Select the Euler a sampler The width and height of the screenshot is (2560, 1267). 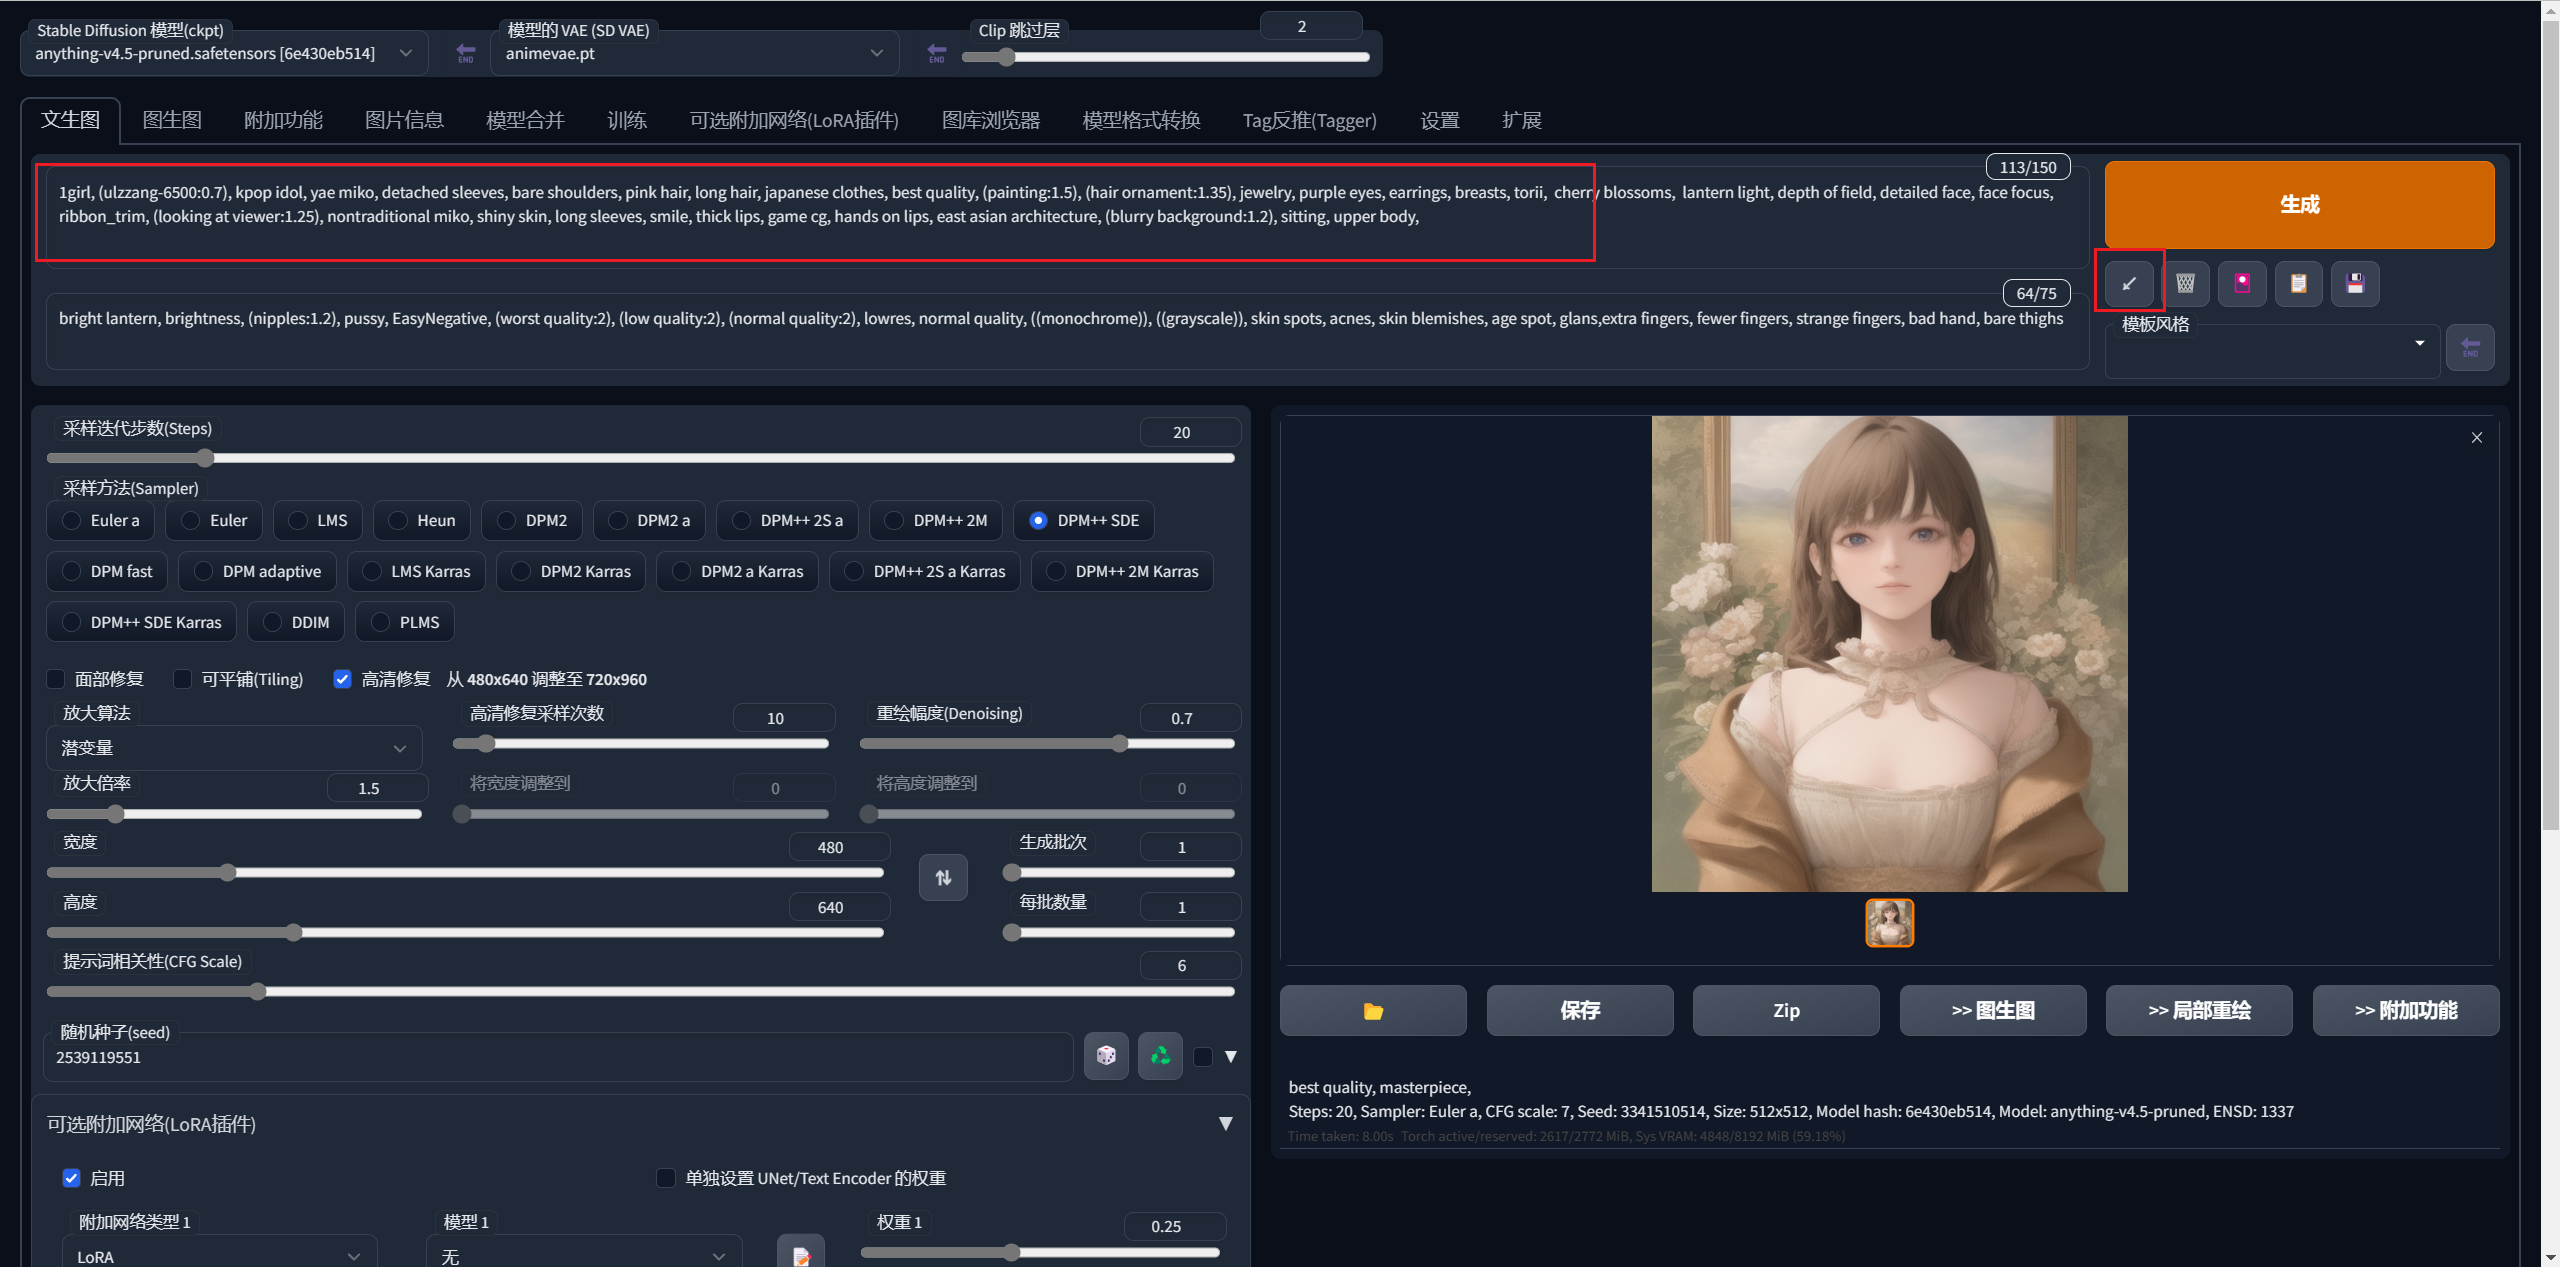pos(101,521)
